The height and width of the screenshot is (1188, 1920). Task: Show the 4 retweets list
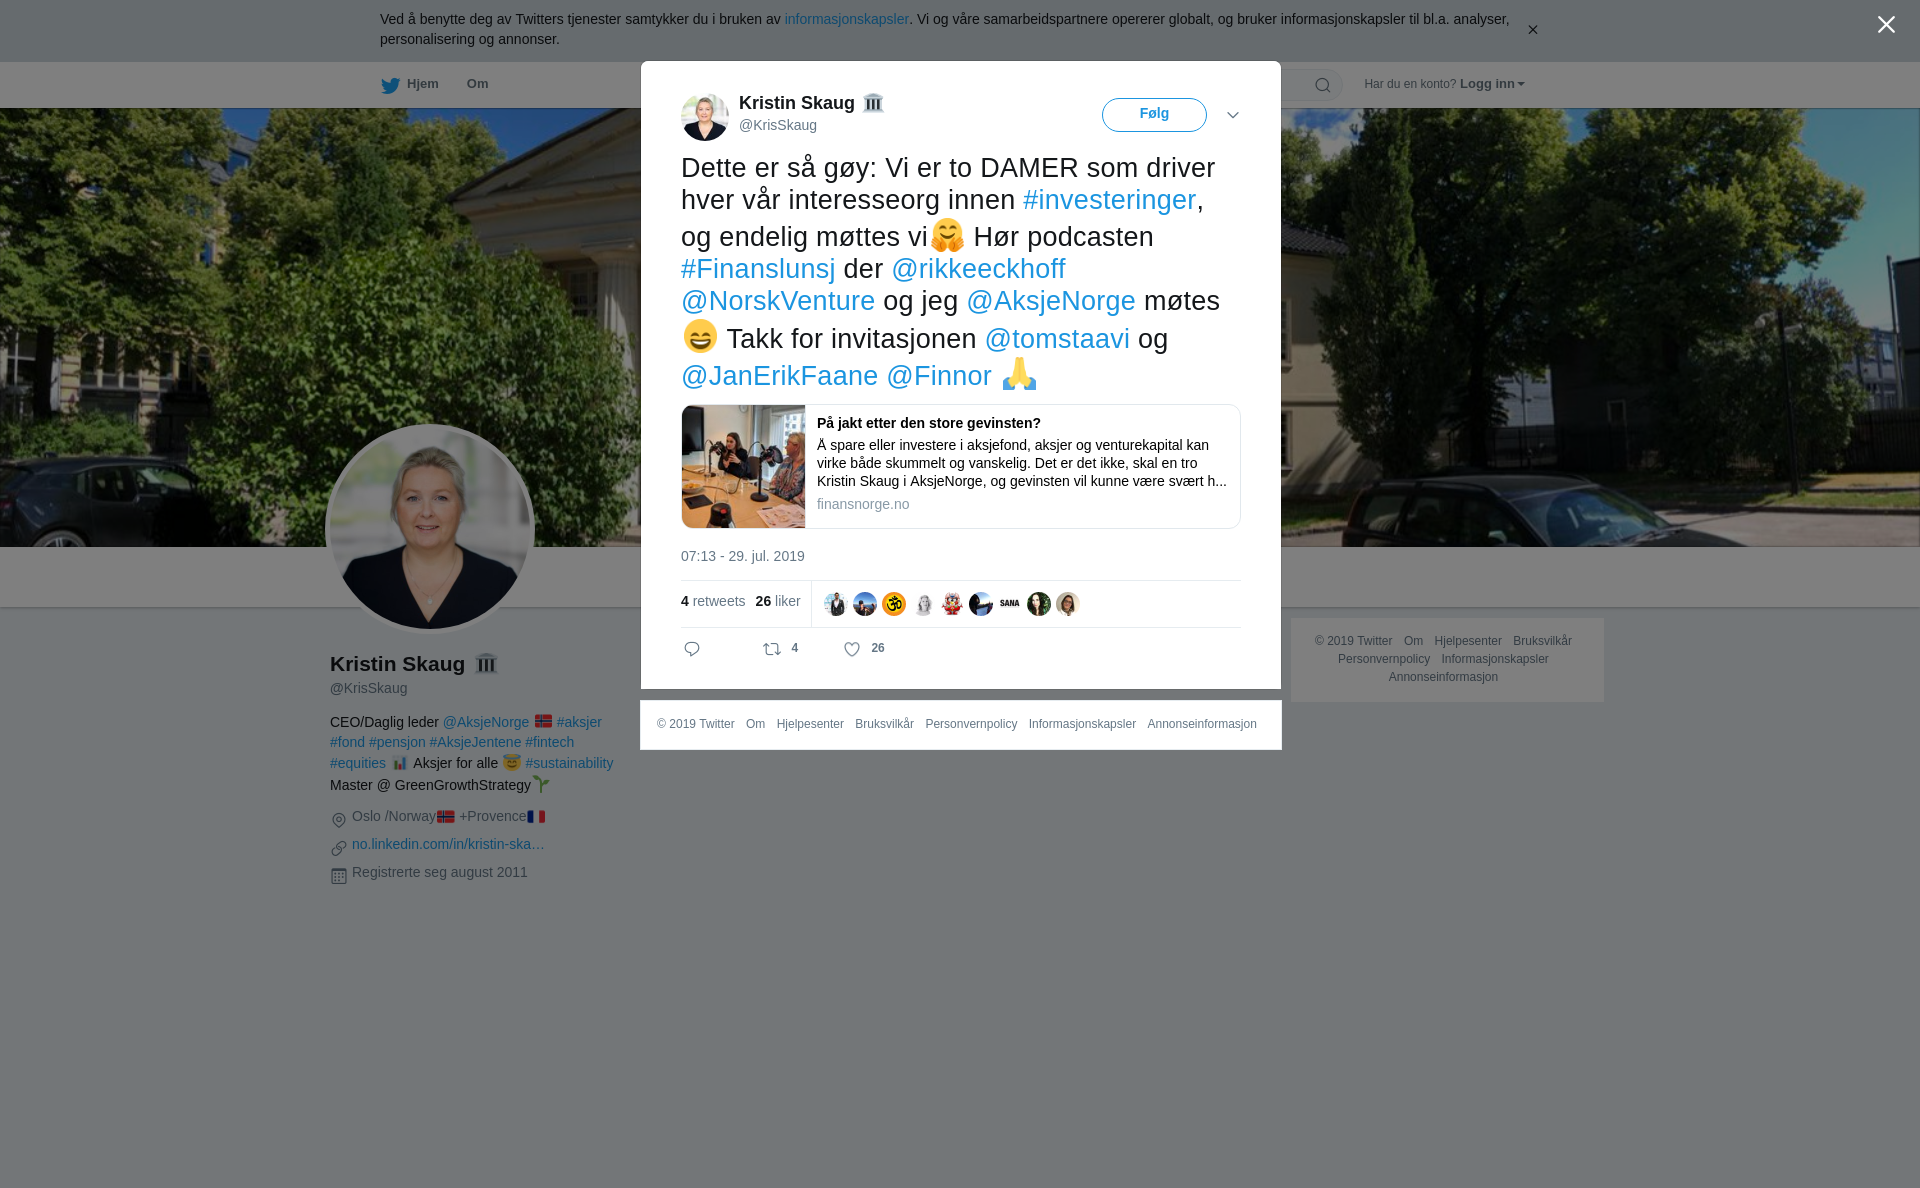tap(713, 601)
